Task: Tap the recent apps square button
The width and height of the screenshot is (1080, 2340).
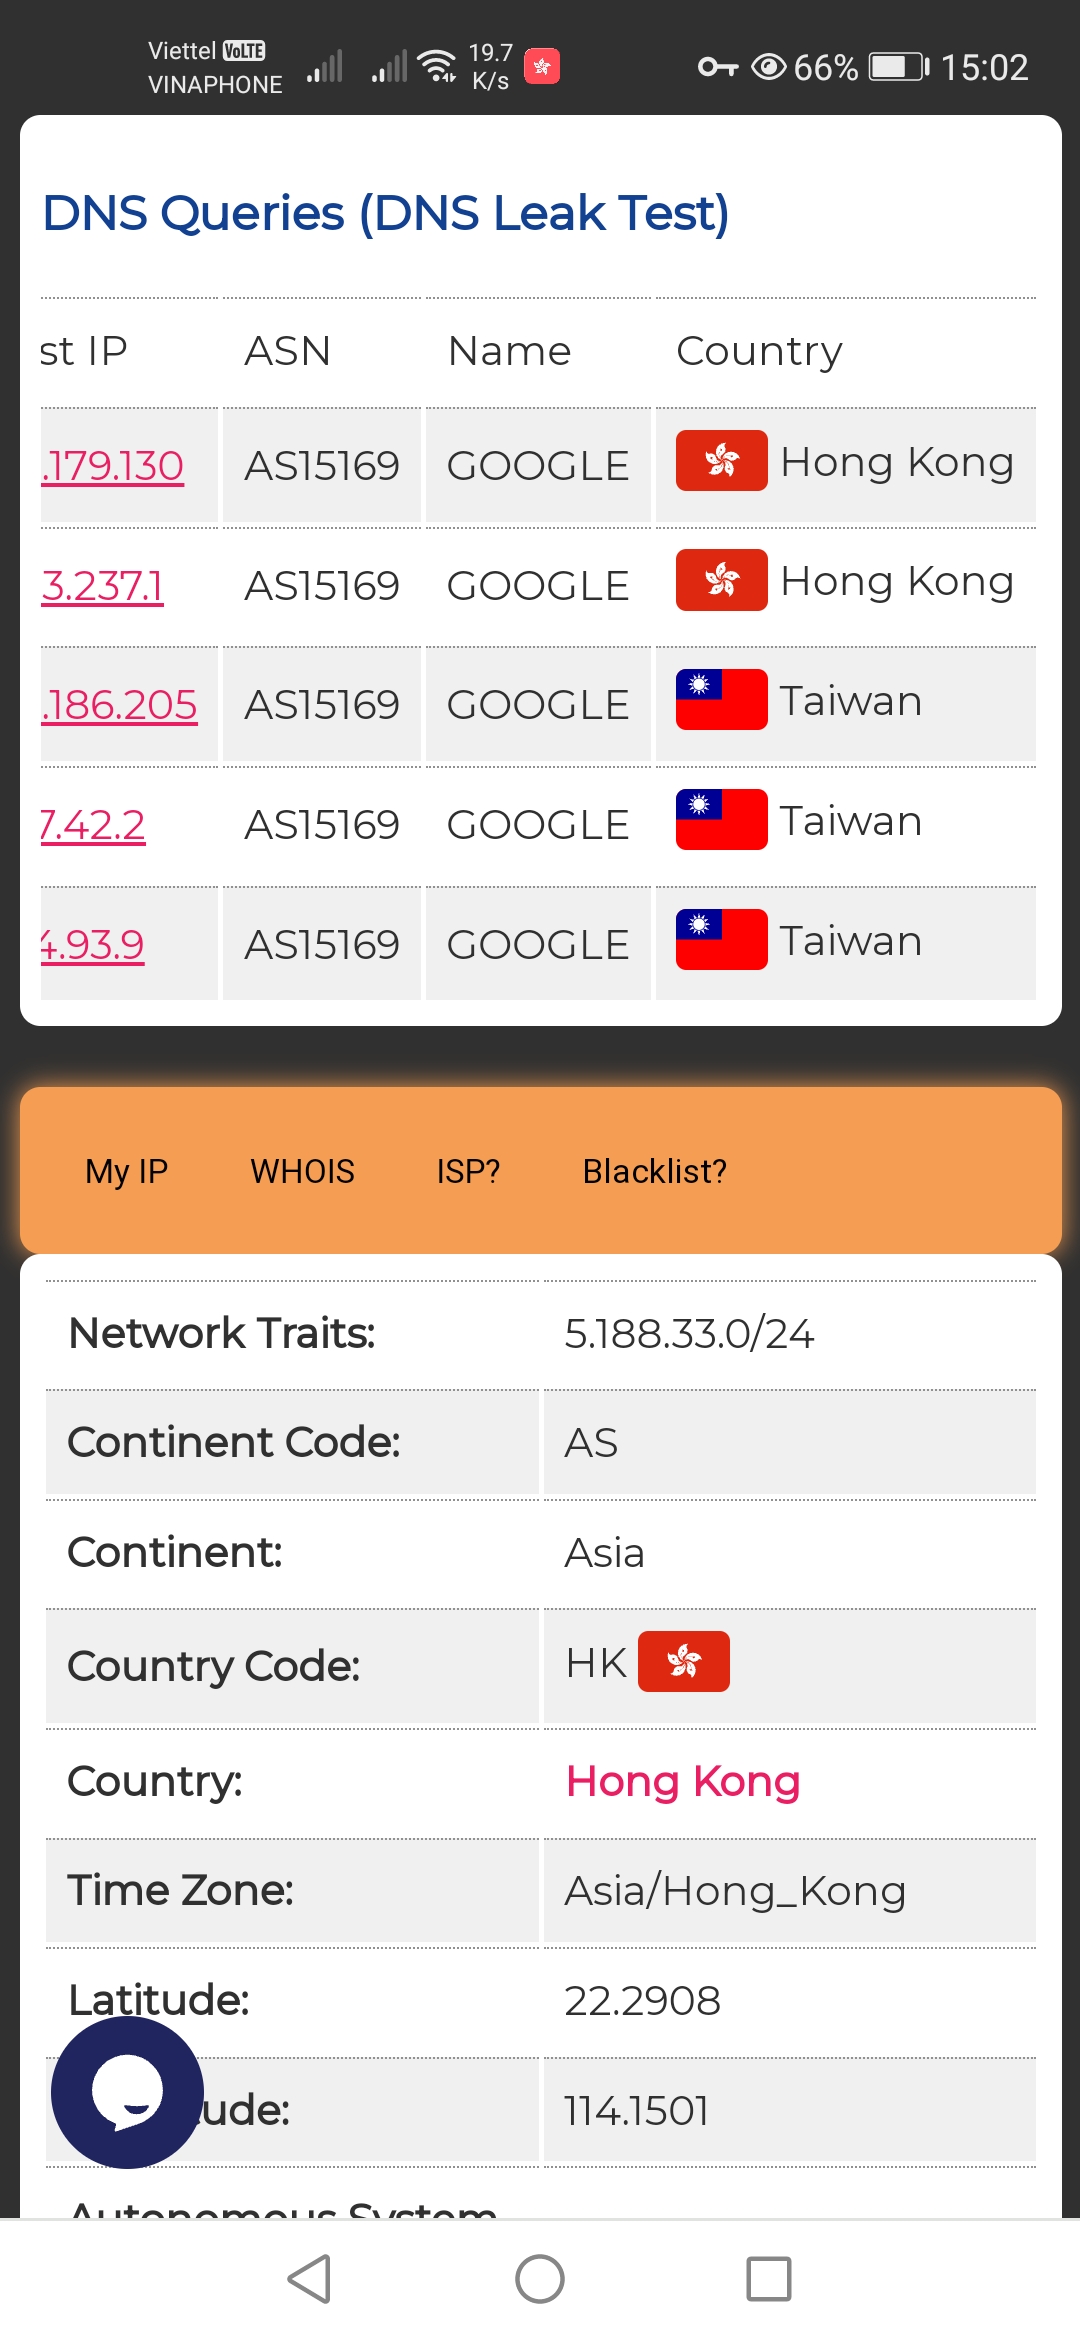Action: tap(769, 2279)
